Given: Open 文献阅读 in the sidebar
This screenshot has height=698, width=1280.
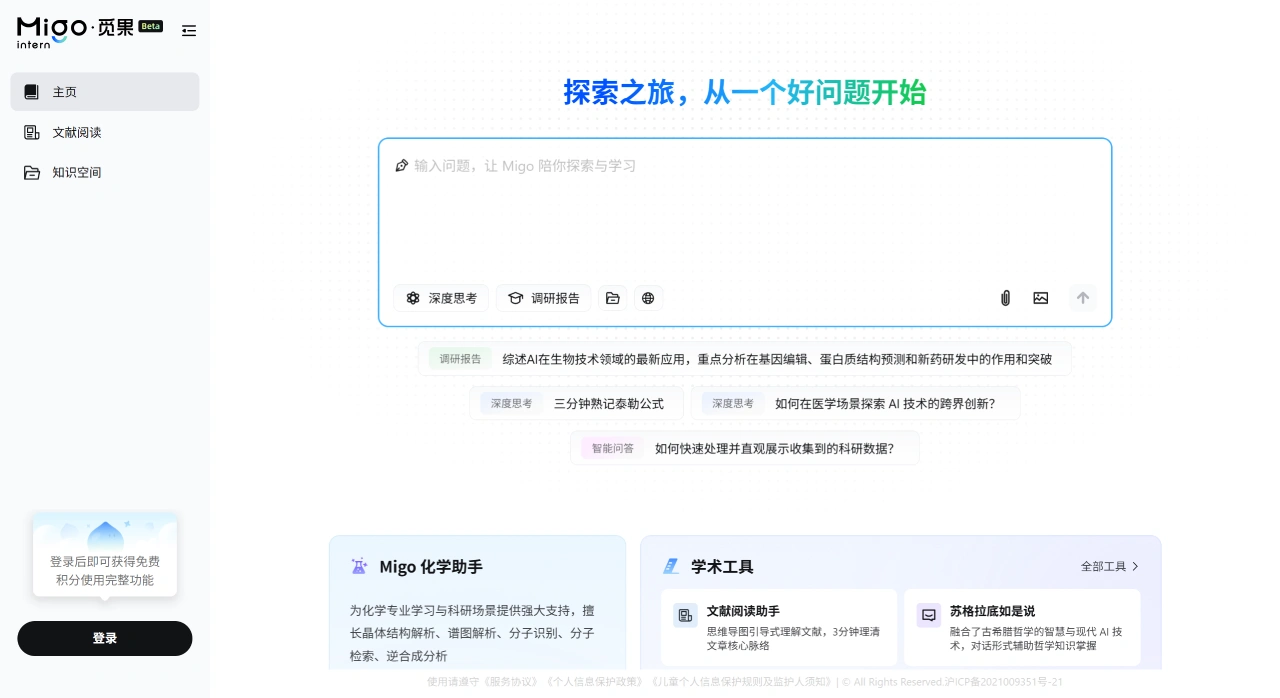Looking at the screenshot, I should (x=105, y=132).
